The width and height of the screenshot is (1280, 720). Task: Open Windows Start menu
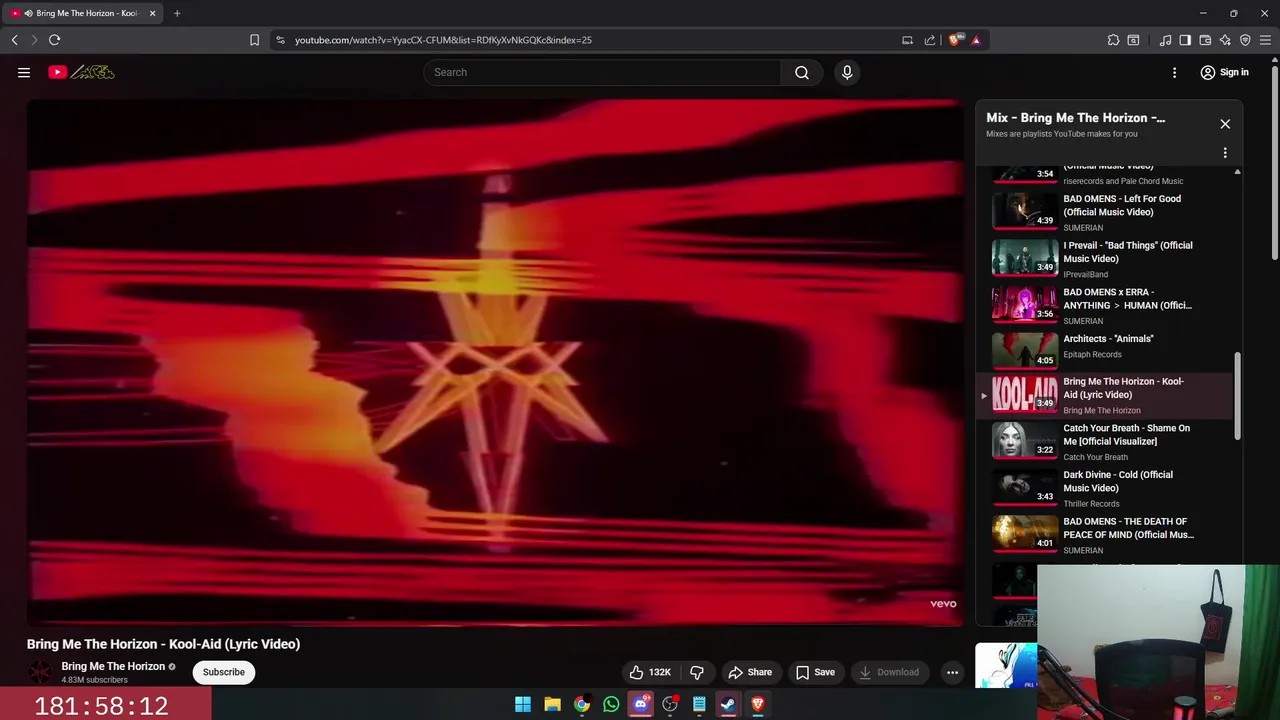pyautogui.click(x=523, y=704)
